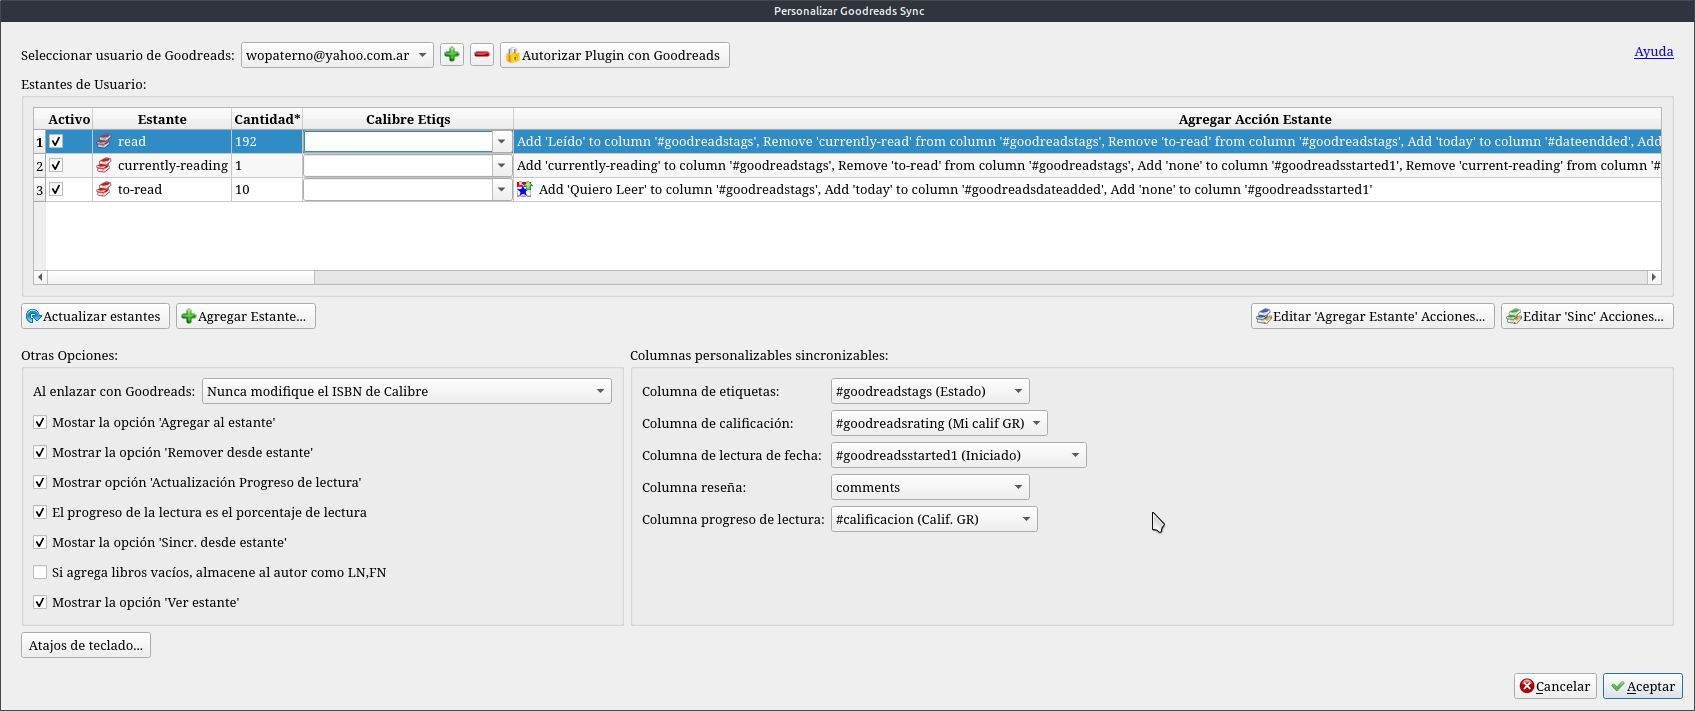Open the Columna de calificación dropdown
This screenshot has width=1695, height=711.
[x=939, y=423]
